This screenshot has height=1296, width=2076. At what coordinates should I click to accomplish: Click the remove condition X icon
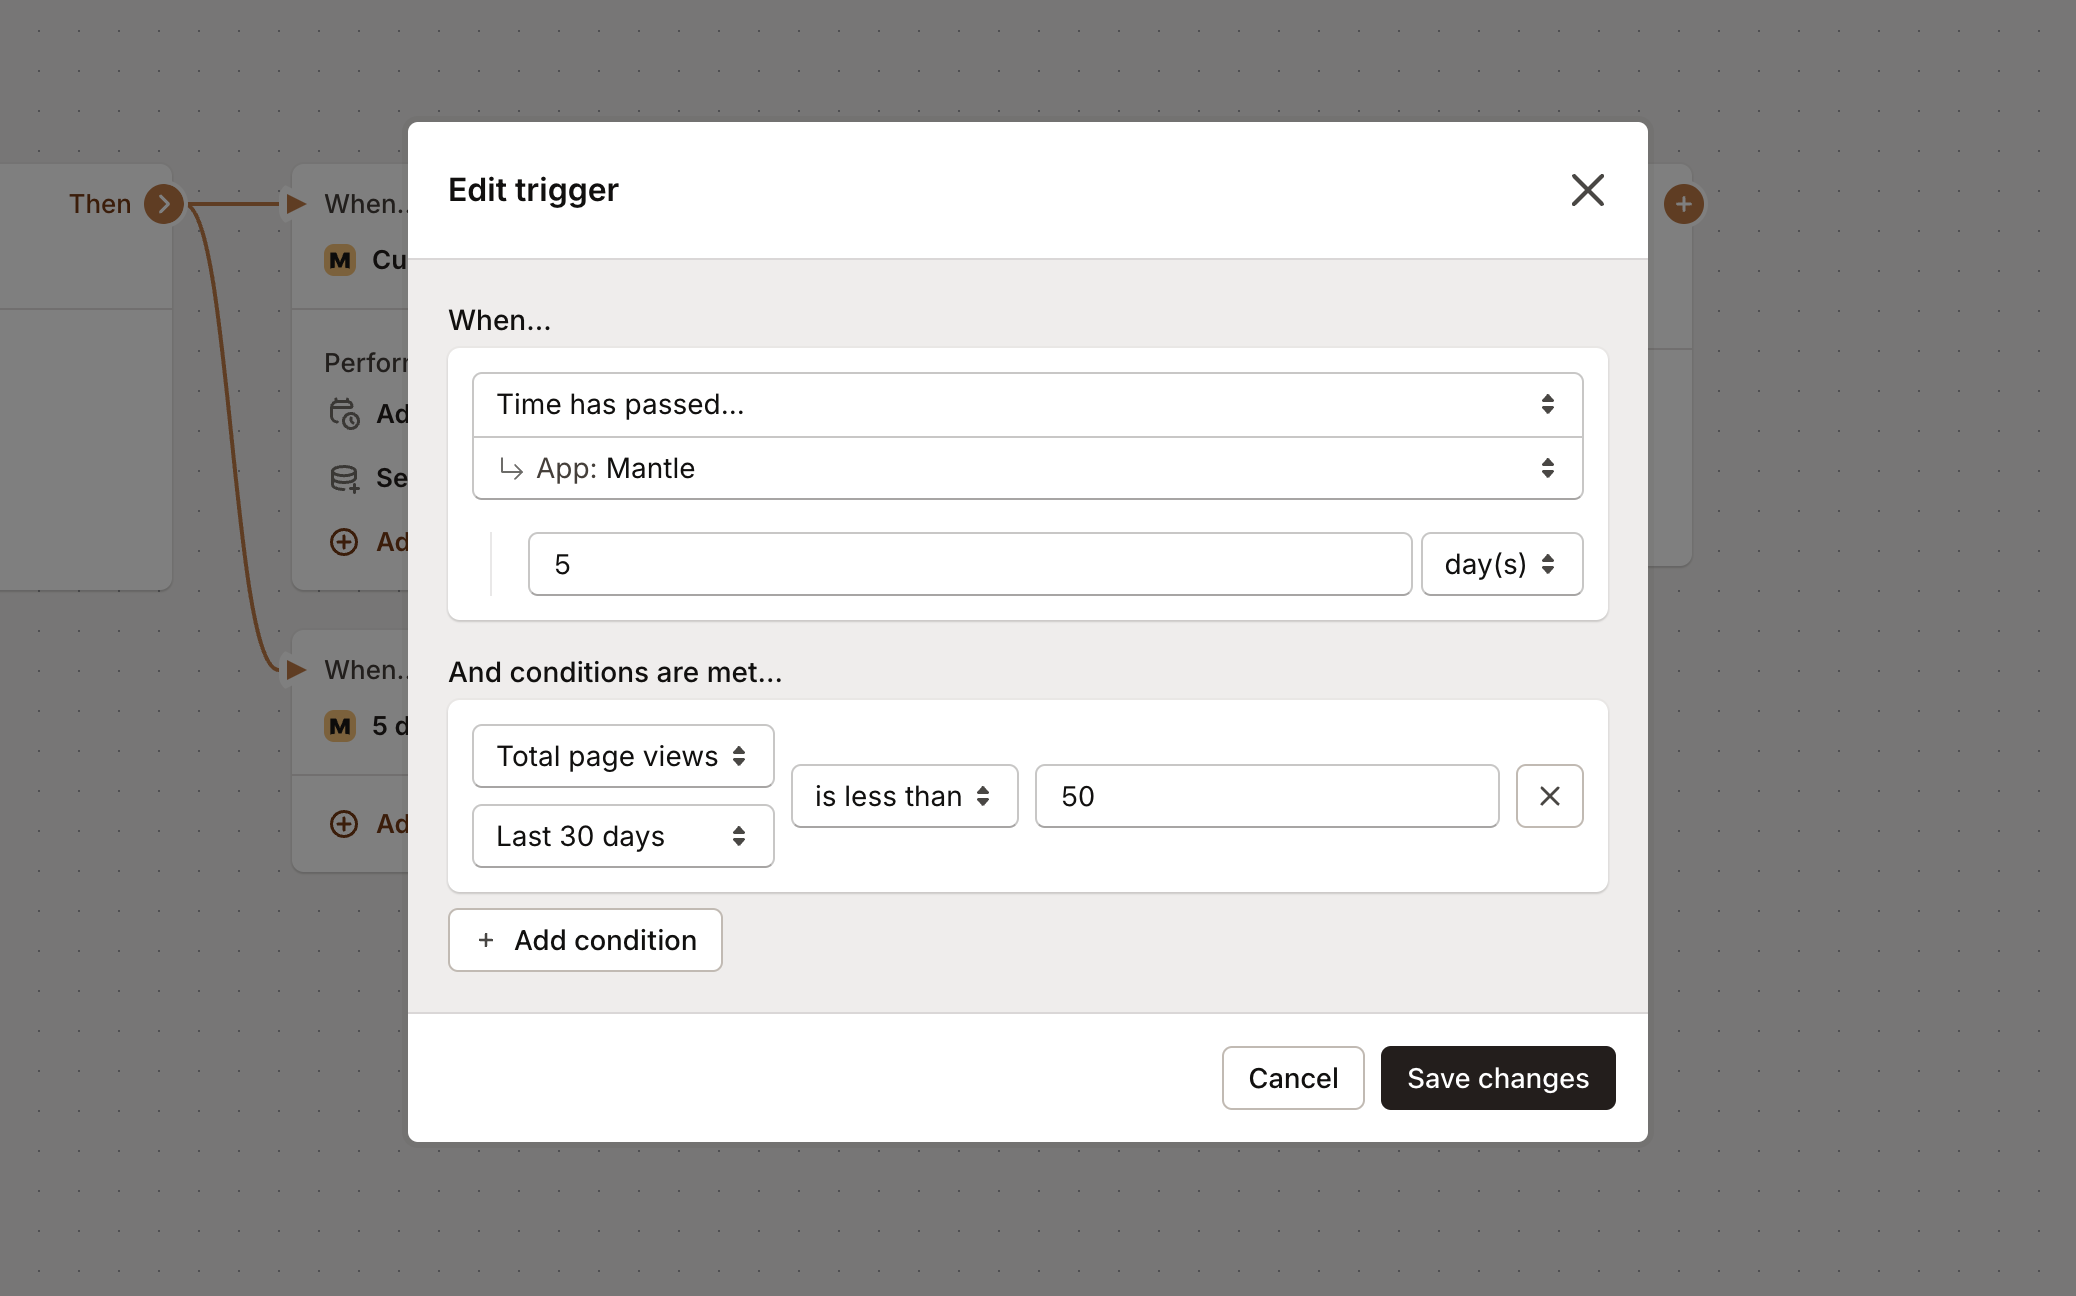(1549, 796)
